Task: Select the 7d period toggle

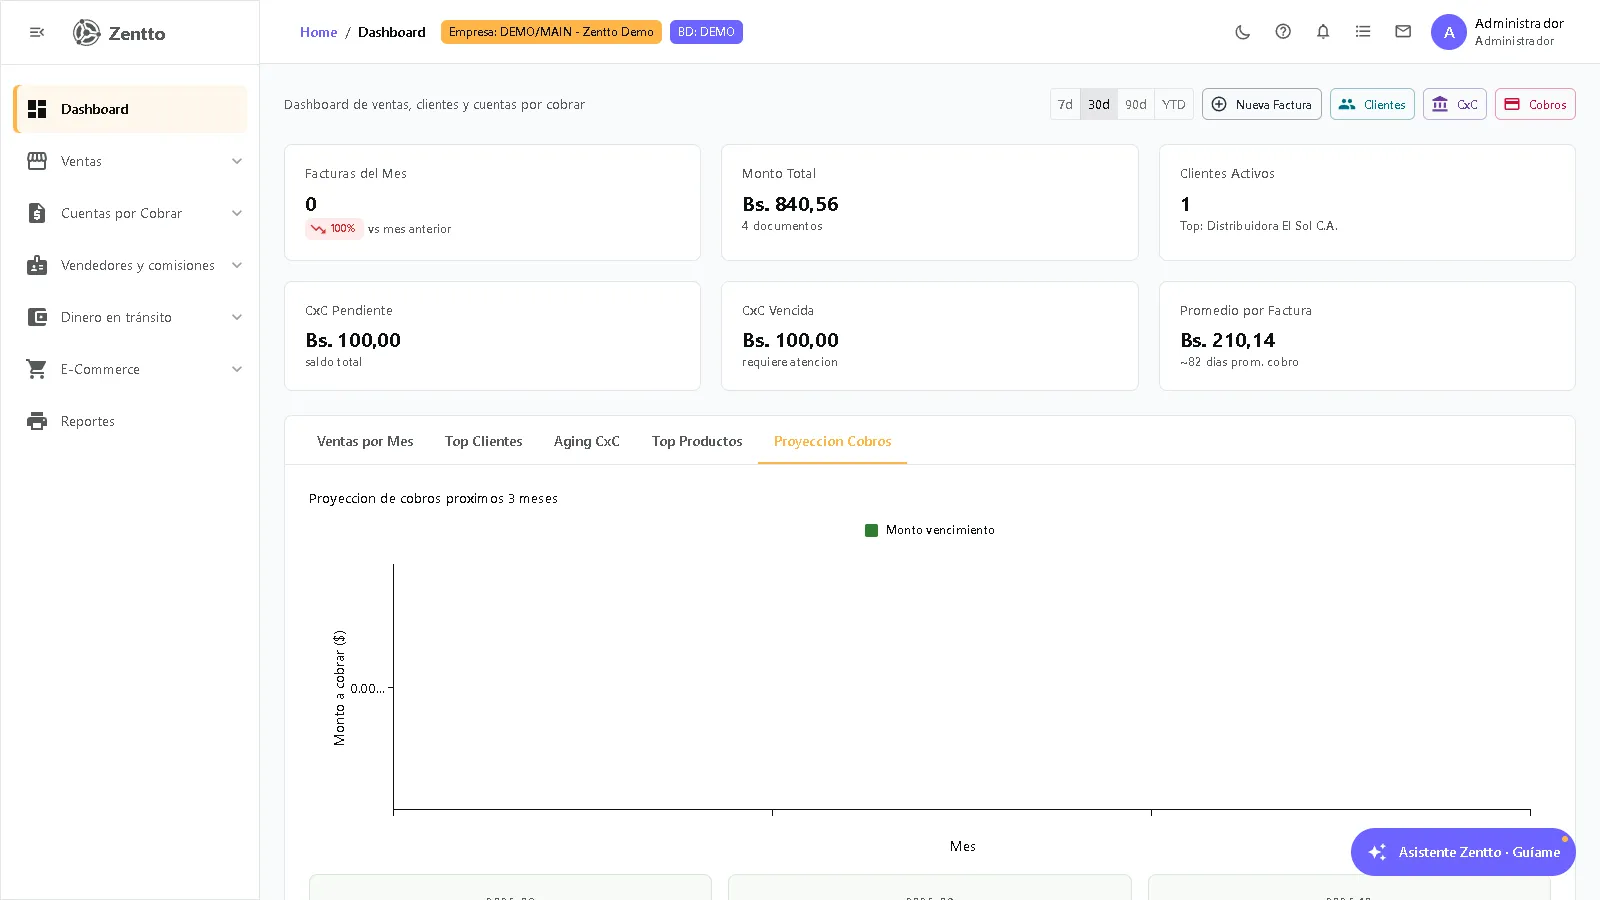Action: coord(1065,104)
